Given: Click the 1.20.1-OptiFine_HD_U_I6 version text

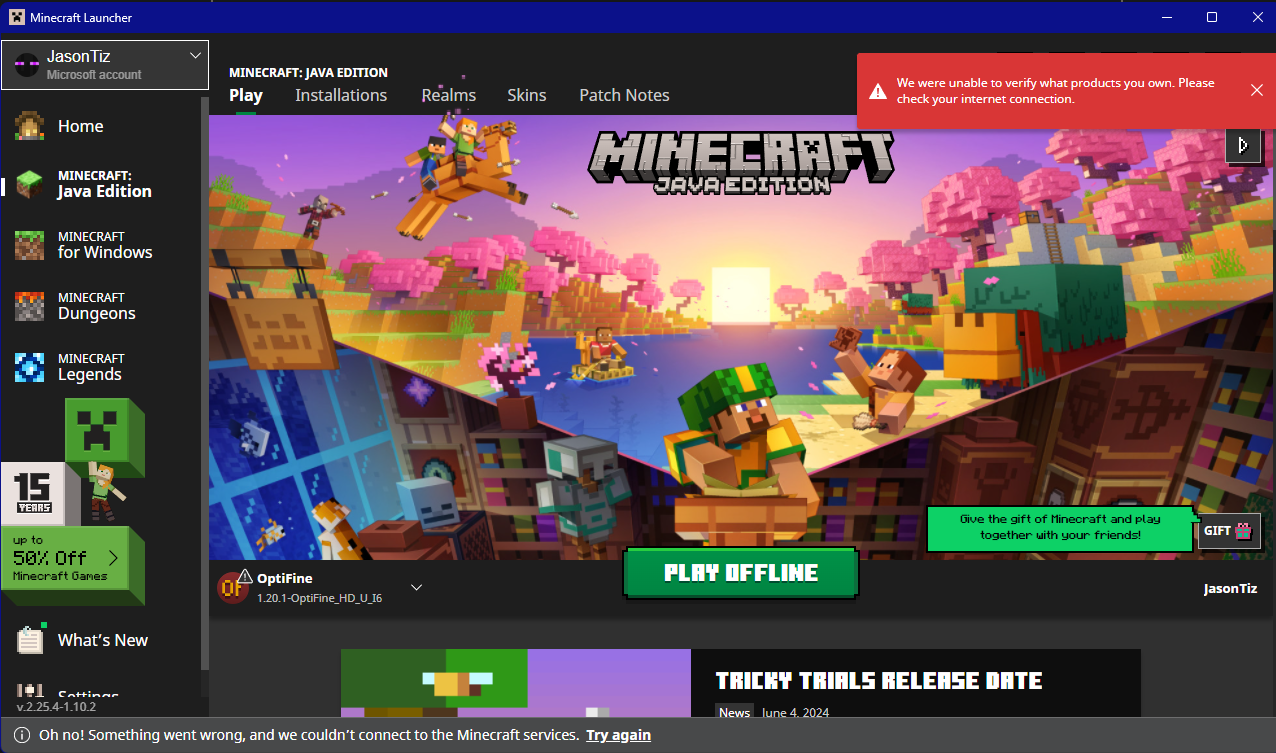Looking at the screenshot, I should point(319,598).
